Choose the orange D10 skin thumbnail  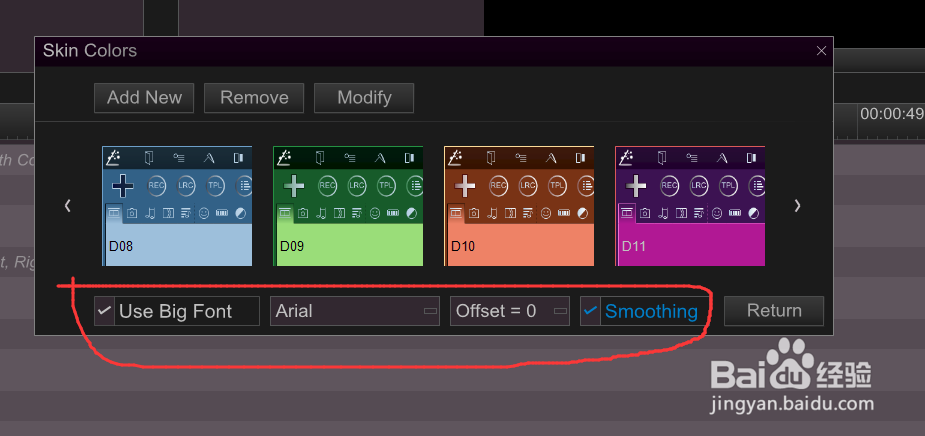[519, 206]
